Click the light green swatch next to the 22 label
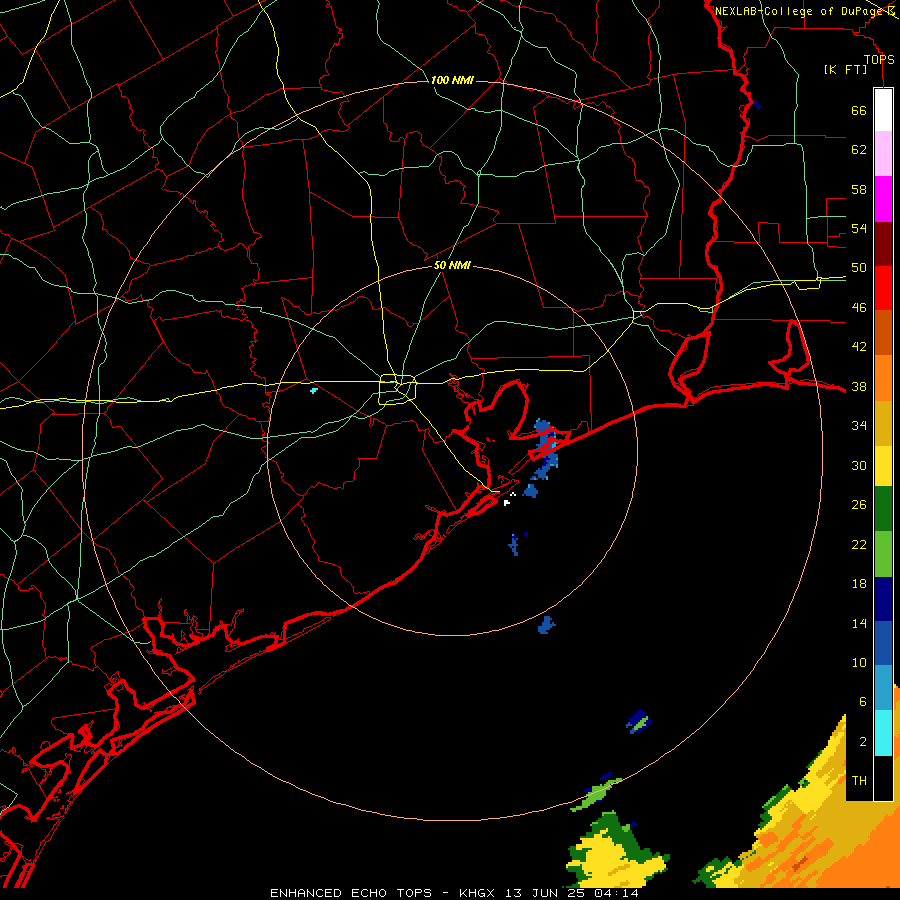The image size is (900, 900). click(x=883, y=554)
